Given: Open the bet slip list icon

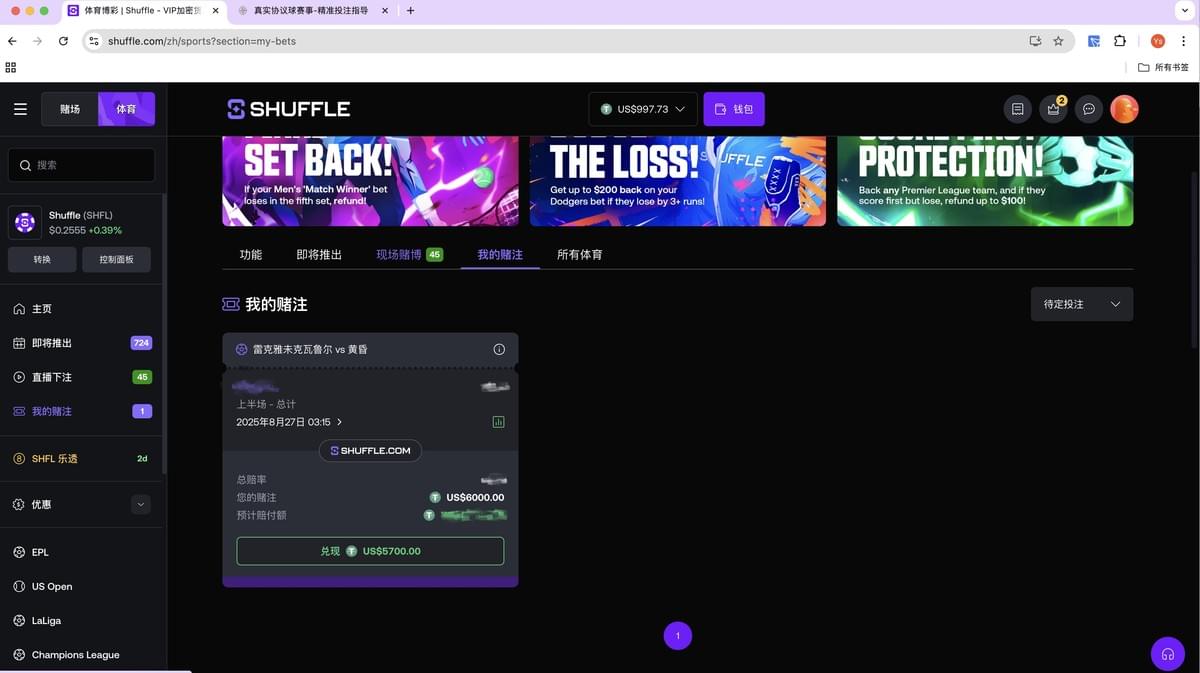Looking at the screenshot, I should pos(1017,109).
